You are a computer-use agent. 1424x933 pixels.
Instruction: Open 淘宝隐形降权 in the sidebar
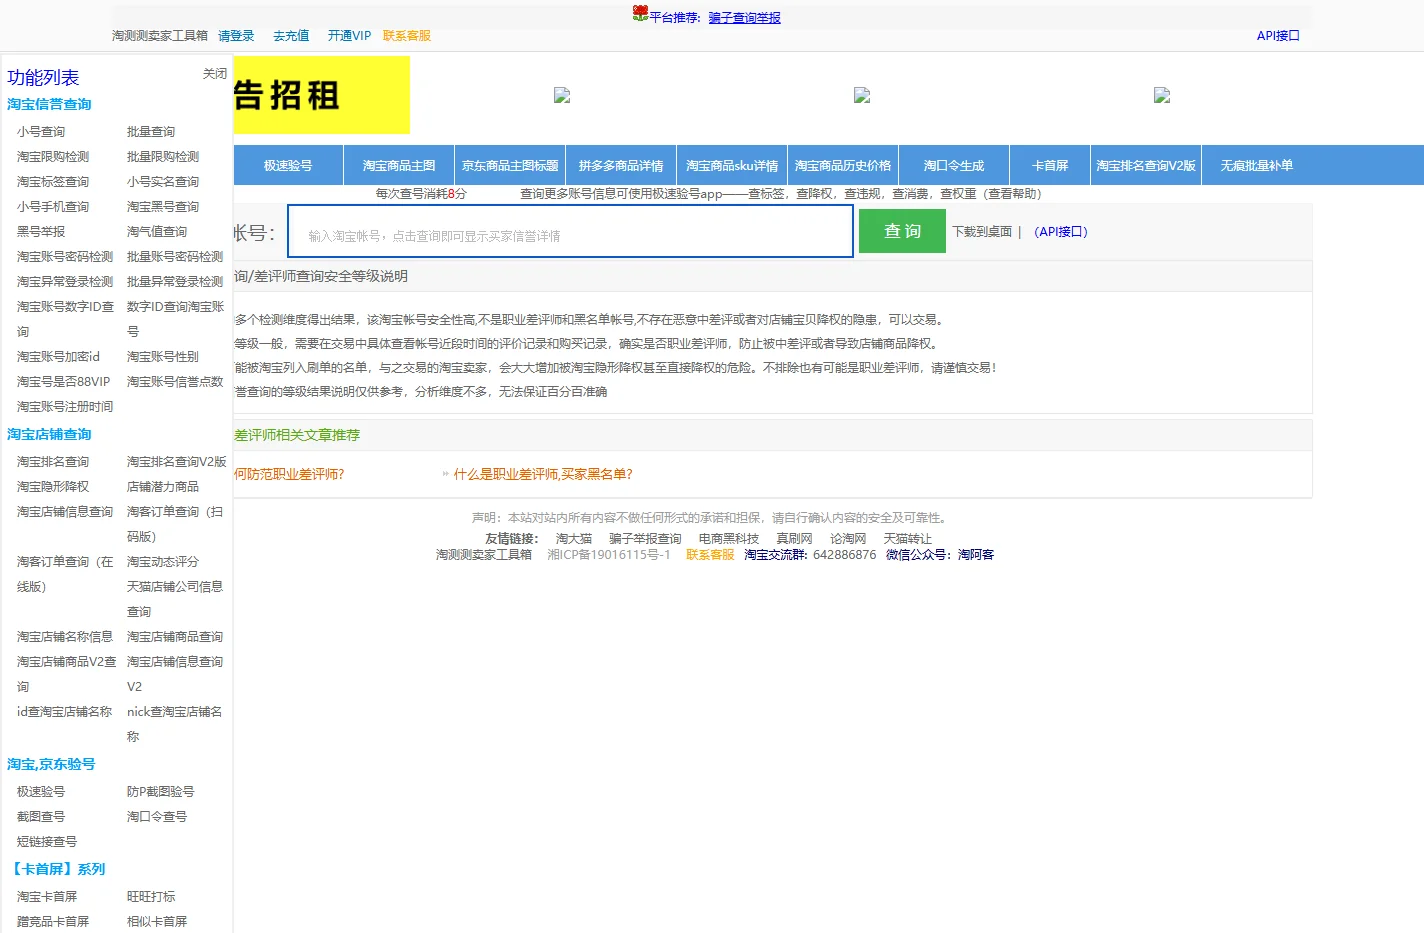(53, 487)
